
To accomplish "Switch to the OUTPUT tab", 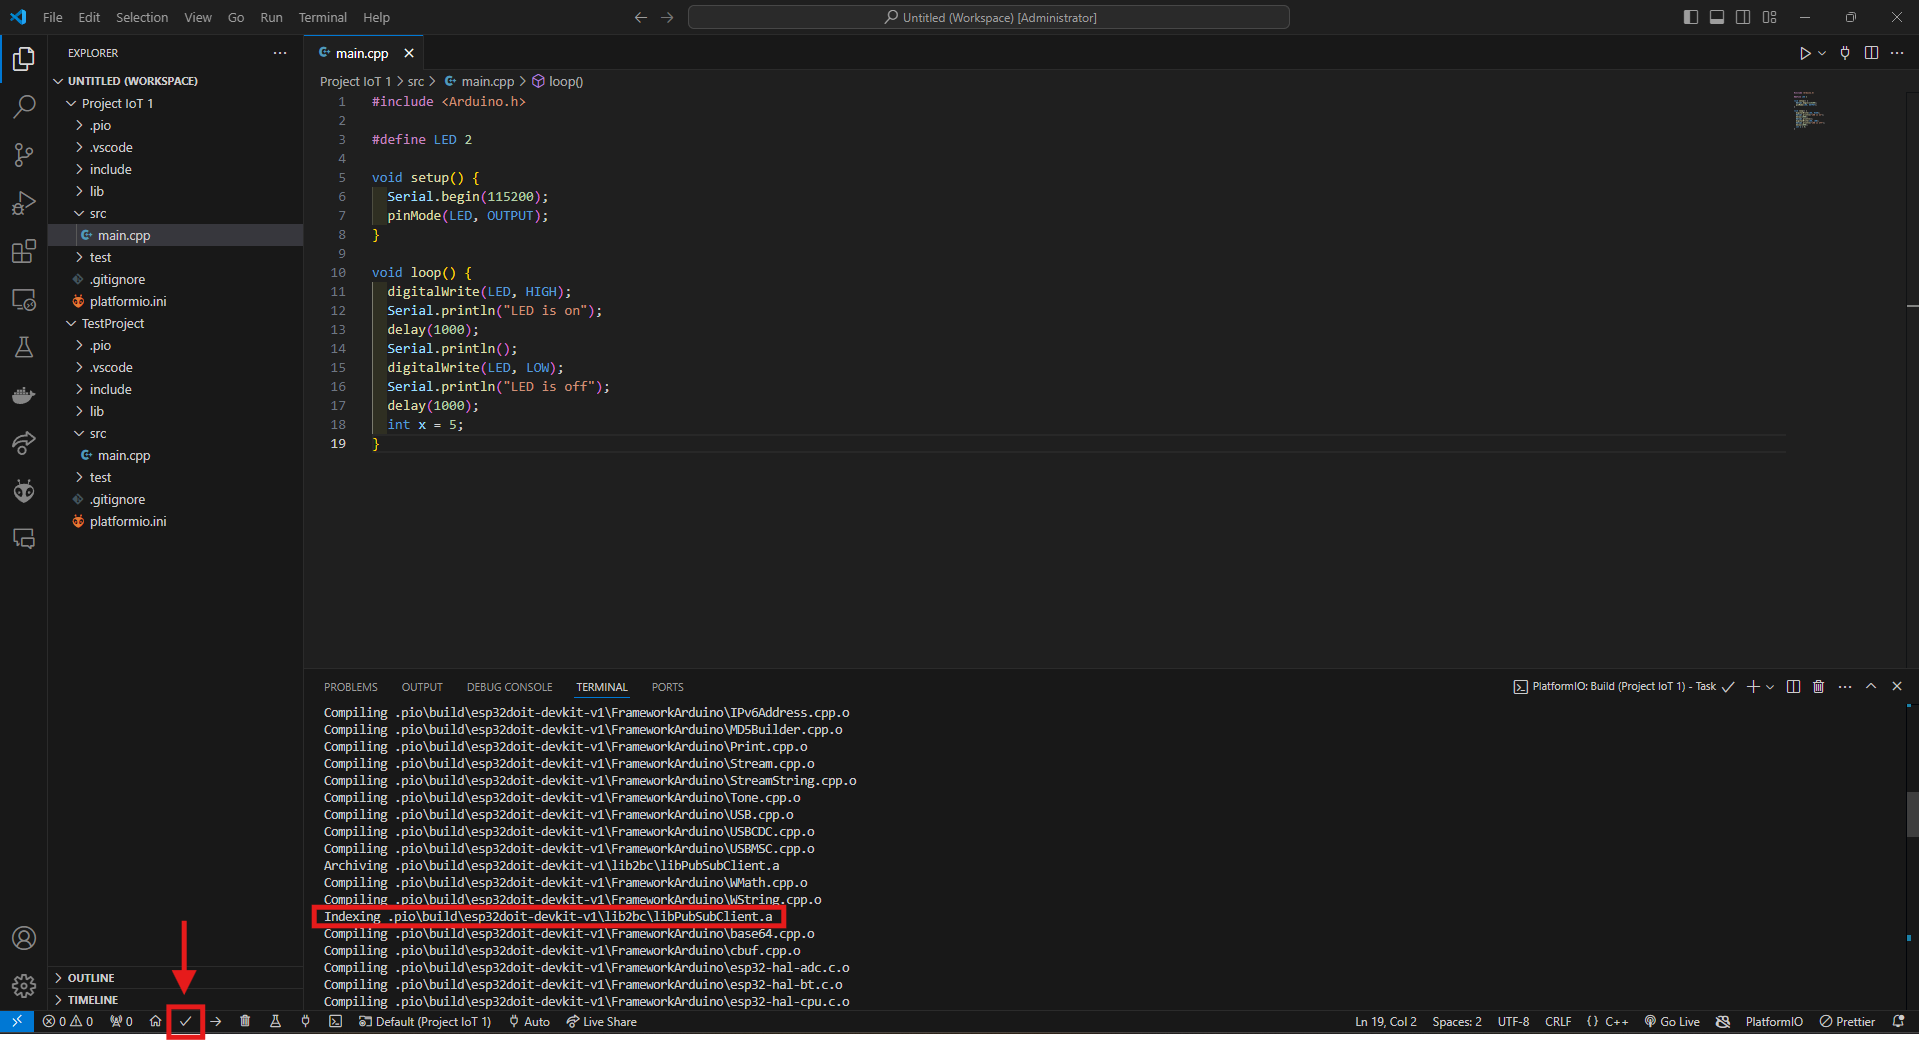I will pos(422,687).
